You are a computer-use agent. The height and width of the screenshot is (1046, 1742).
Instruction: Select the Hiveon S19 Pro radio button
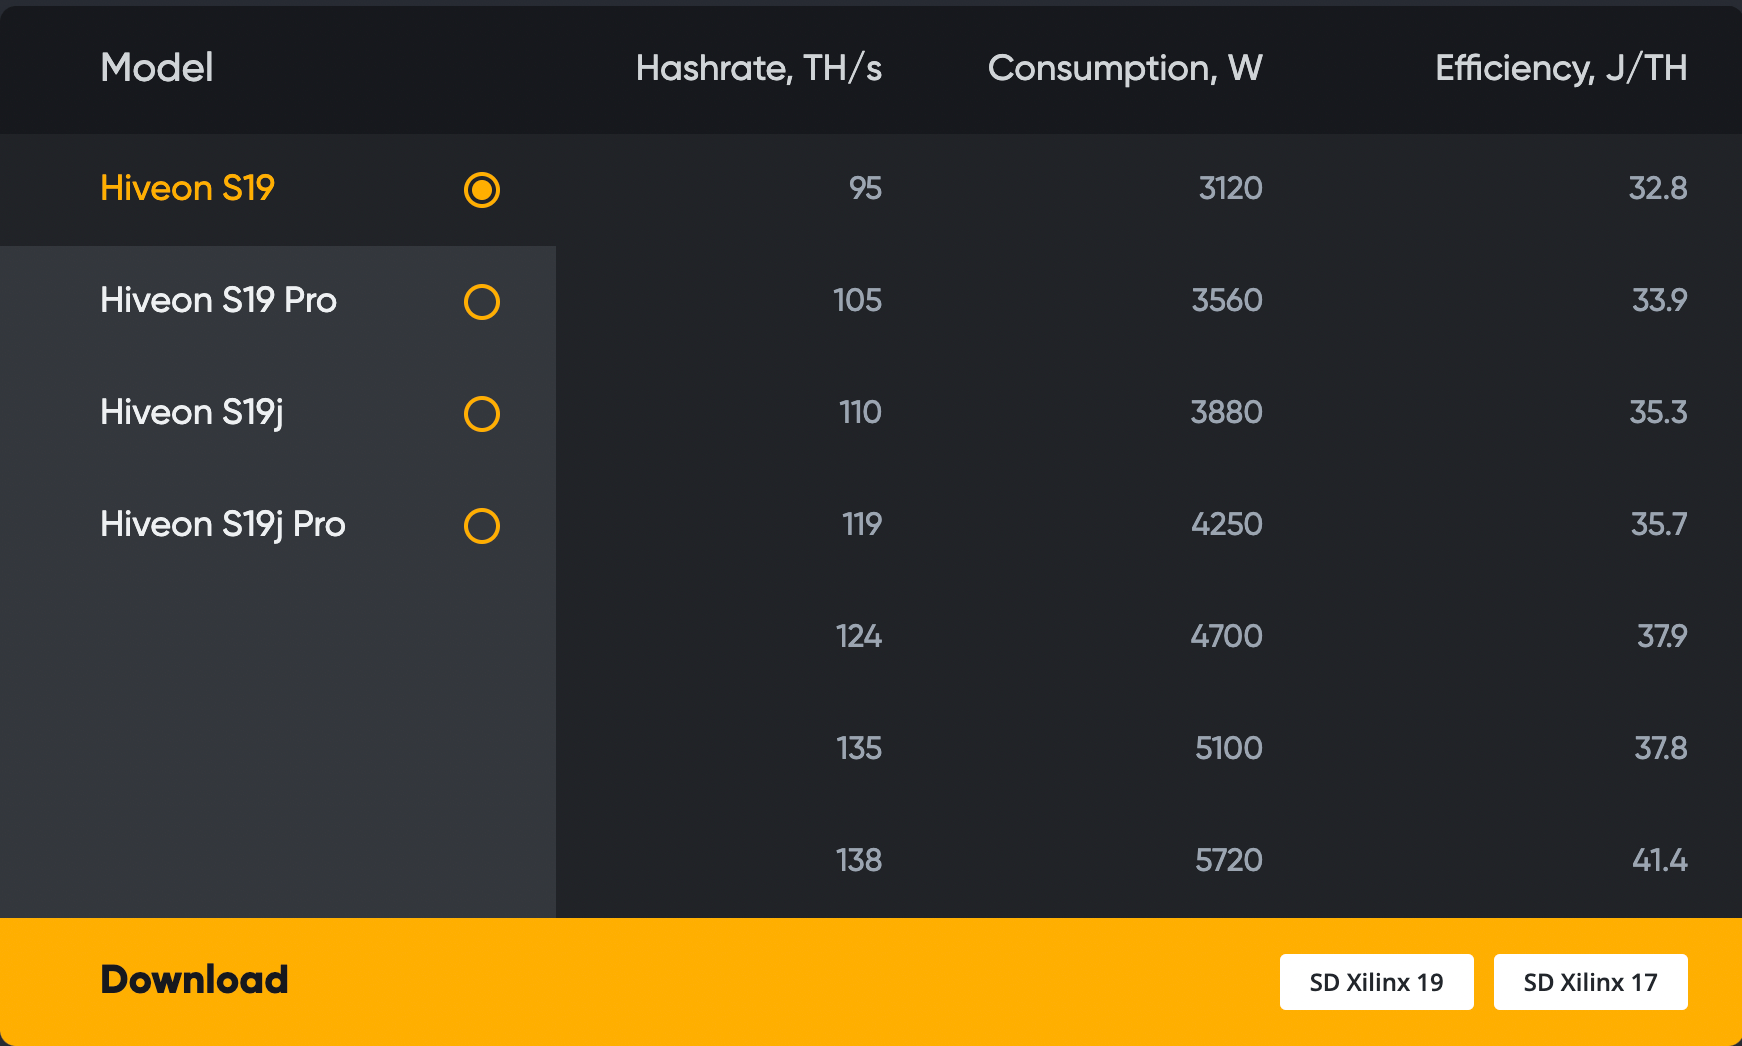[x=482, y=302]
